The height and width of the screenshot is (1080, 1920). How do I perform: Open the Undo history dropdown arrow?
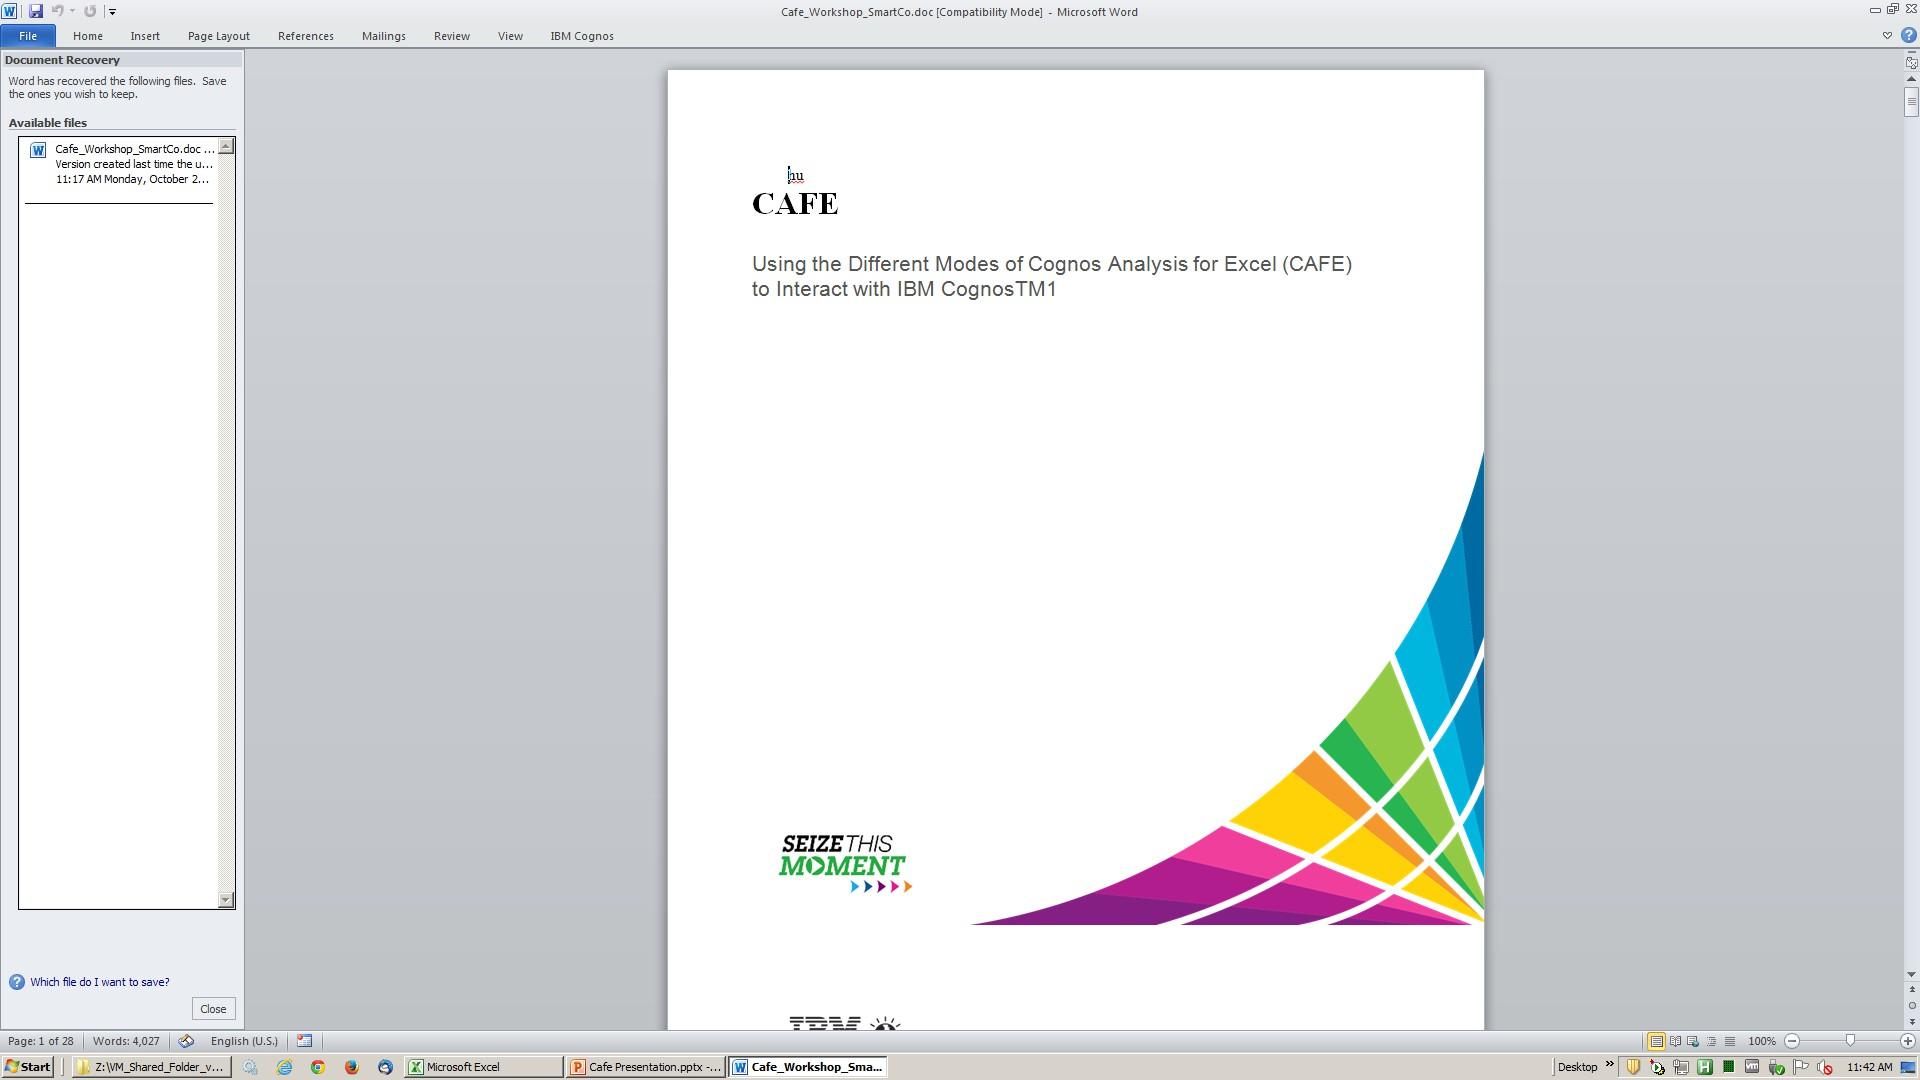[x=72, y=11]
